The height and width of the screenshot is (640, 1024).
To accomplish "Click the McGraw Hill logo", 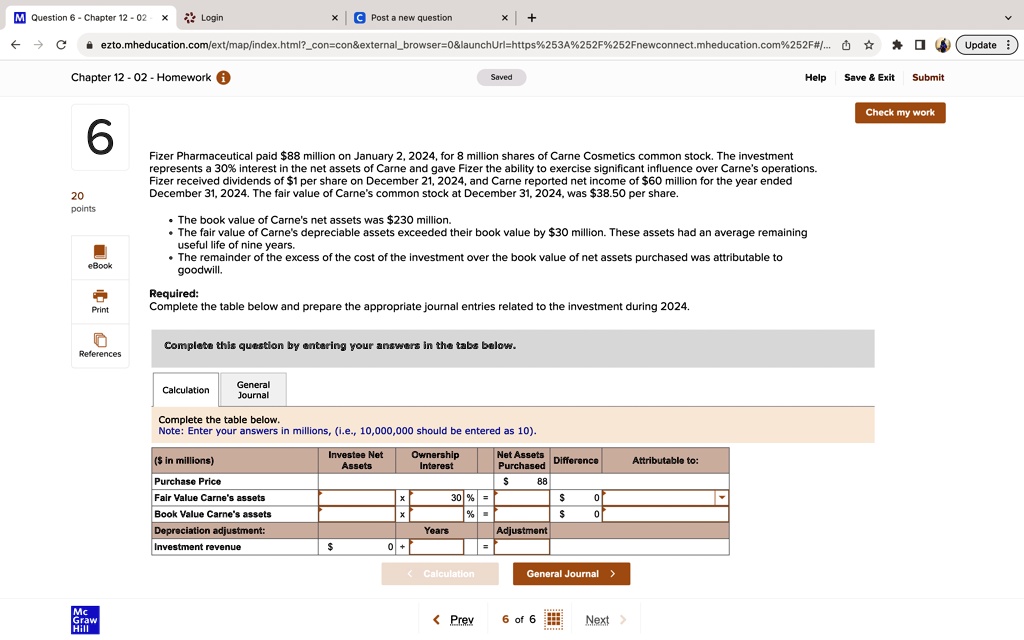I will (x=85, y=620).
